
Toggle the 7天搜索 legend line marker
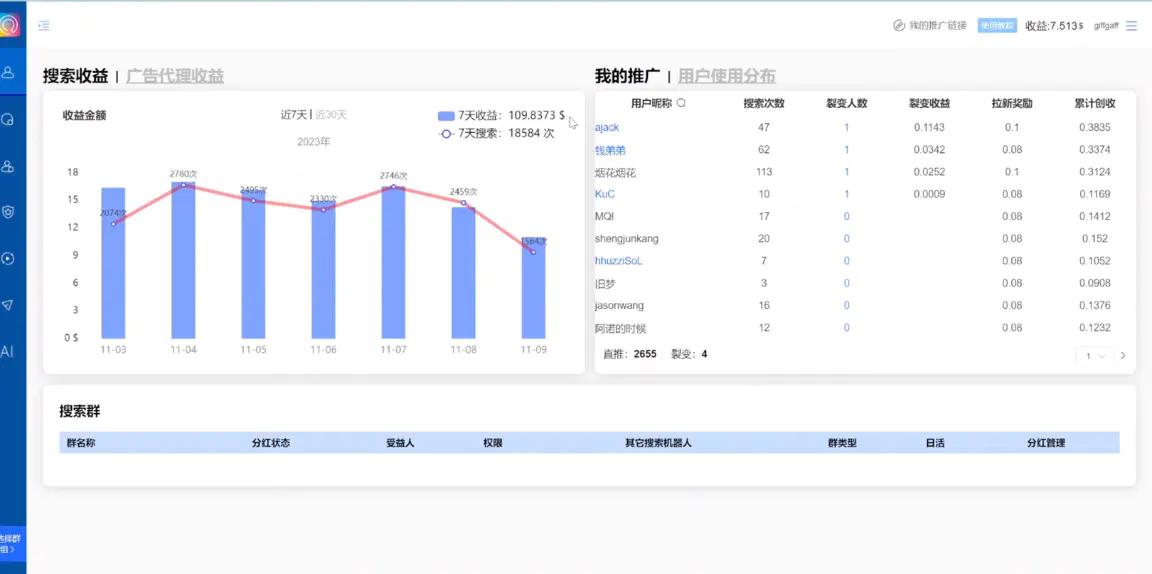pos(446,134)
